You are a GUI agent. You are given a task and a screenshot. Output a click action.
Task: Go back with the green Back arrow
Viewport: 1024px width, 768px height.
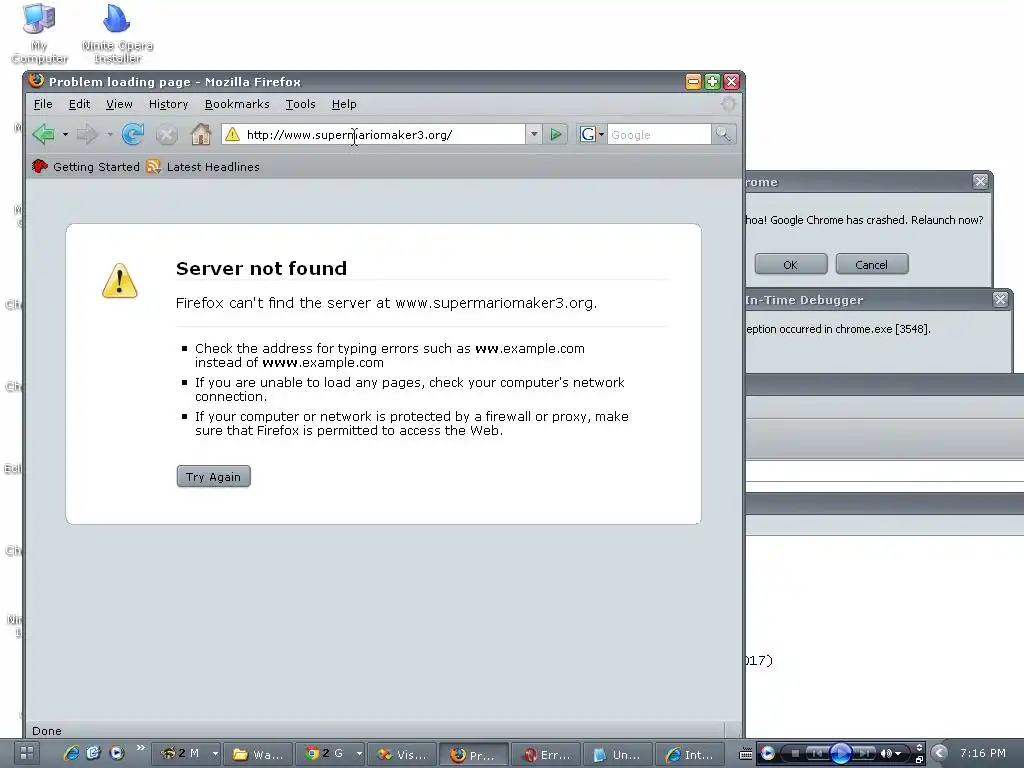44,135
